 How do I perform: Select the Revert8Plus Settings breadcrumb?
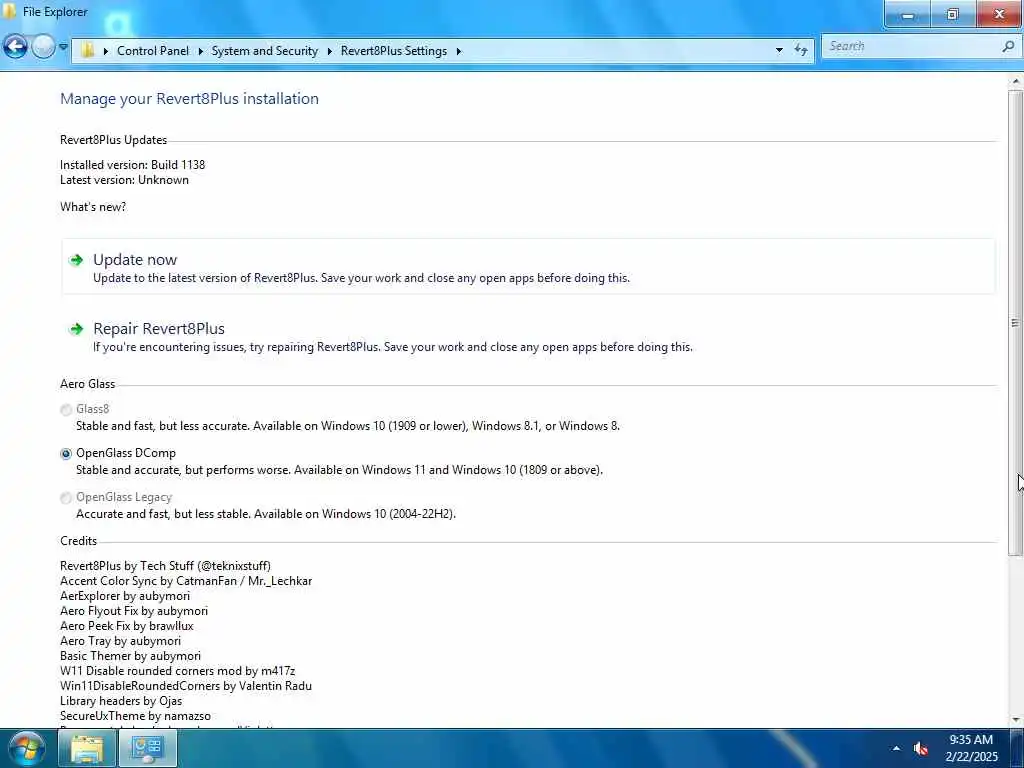(394, 51)
